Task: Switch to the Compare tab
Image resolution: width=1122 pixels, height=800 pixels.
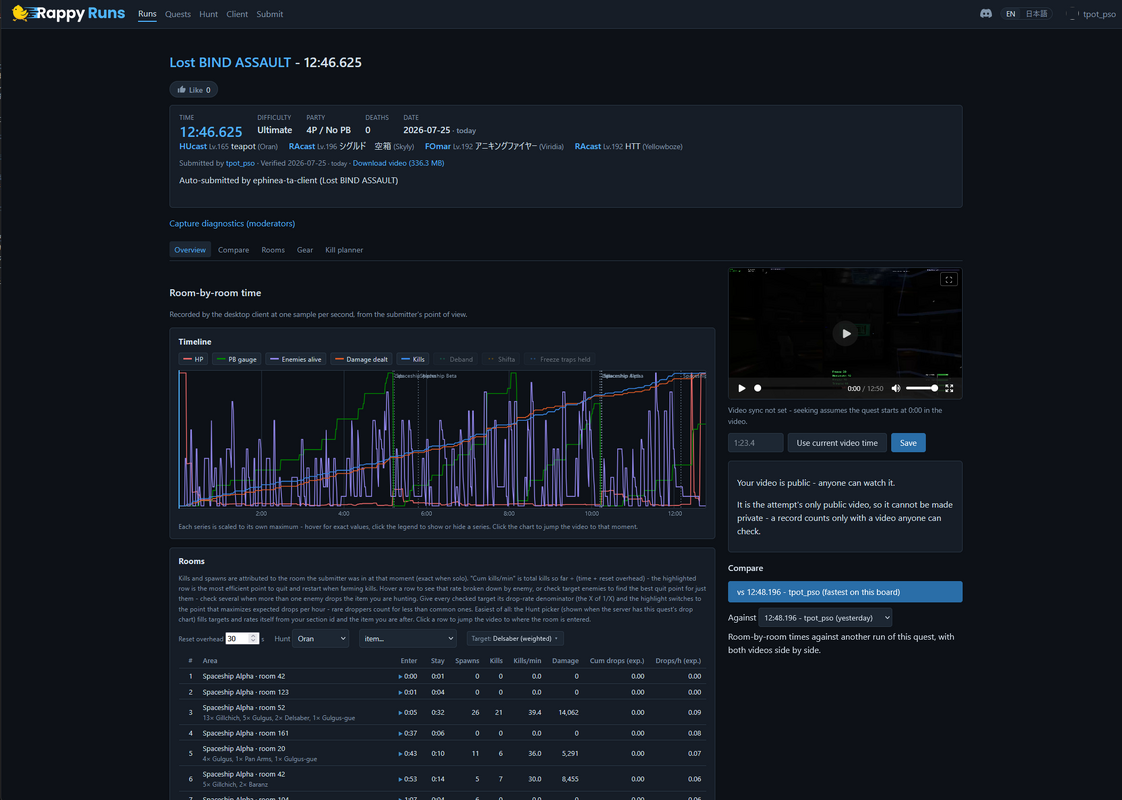Action: 233,250
